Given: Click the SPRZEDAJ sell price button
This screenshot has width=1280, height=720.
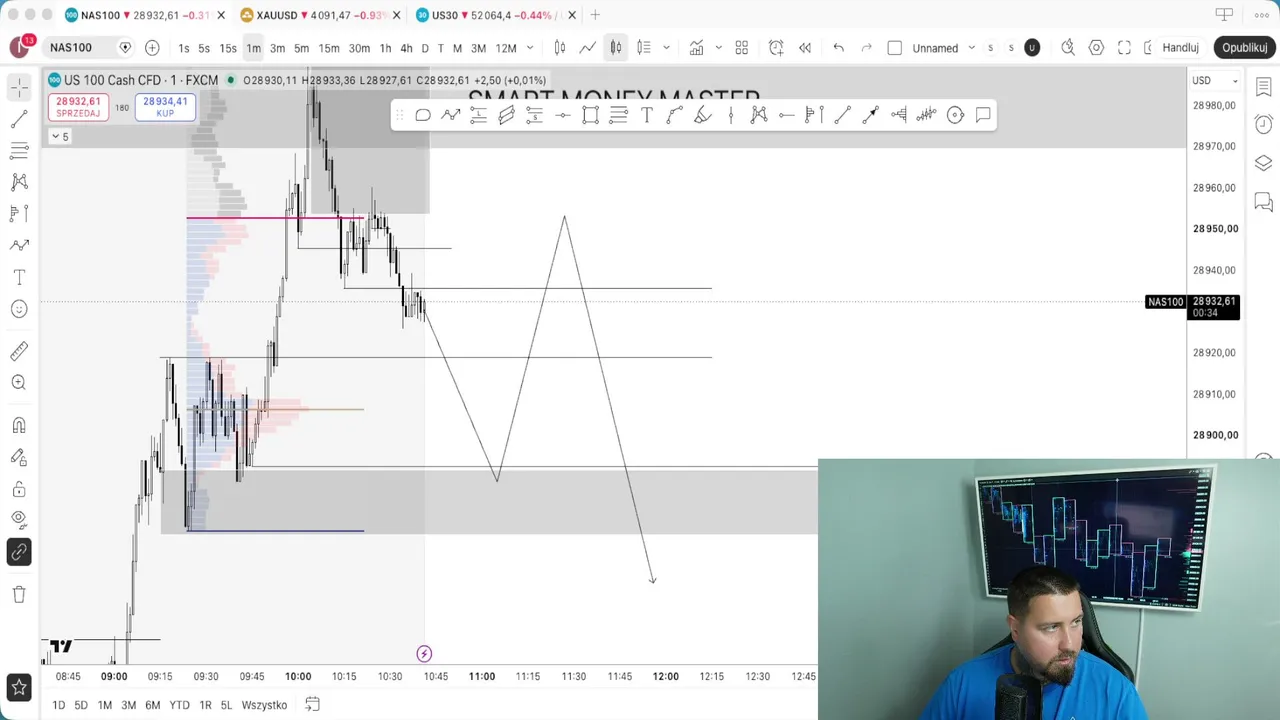Looking at the screenshot, I should pos(78,107).
